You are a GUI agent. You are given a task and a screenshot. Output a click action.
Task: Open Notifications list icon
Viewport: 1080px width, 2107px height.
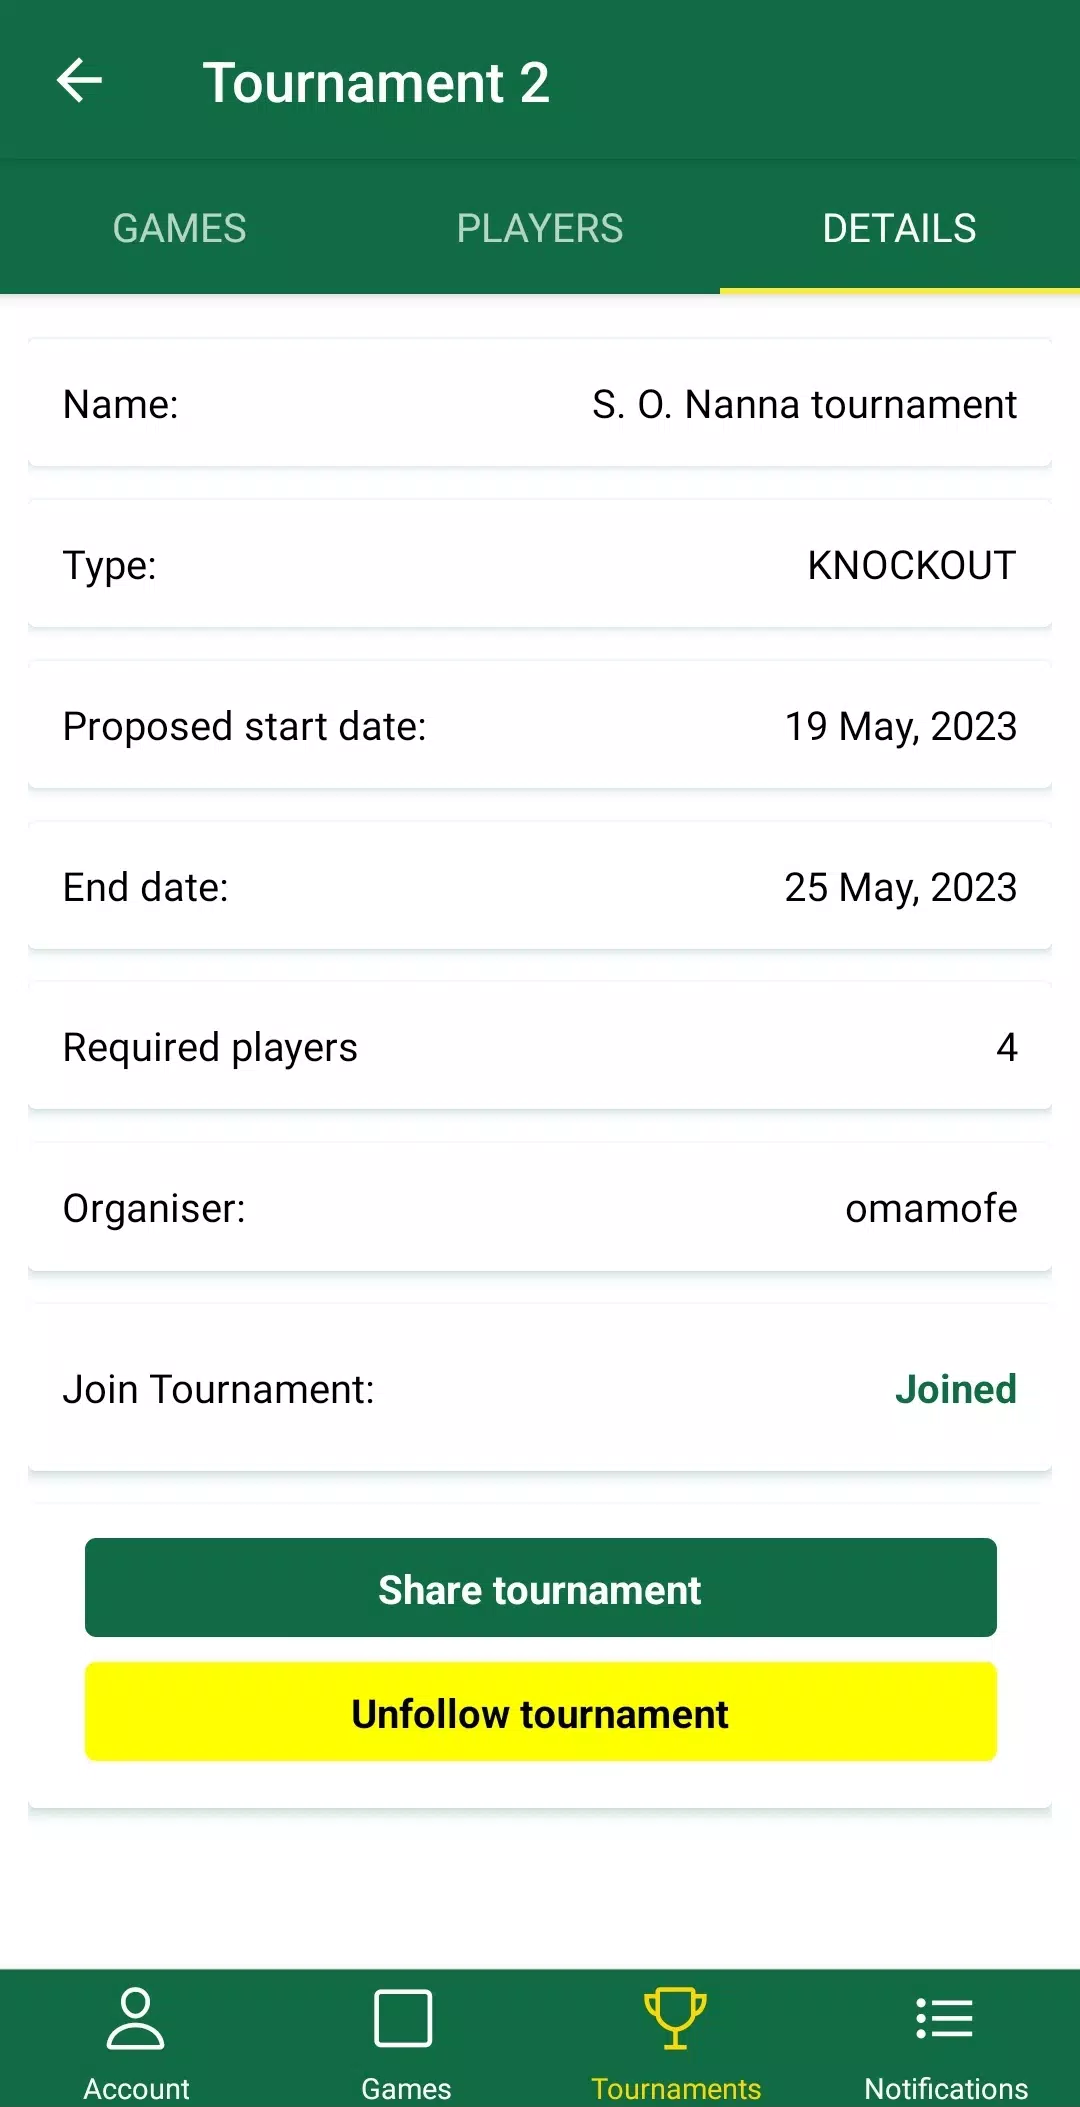pyautogui.click(x=945, y=2018)
